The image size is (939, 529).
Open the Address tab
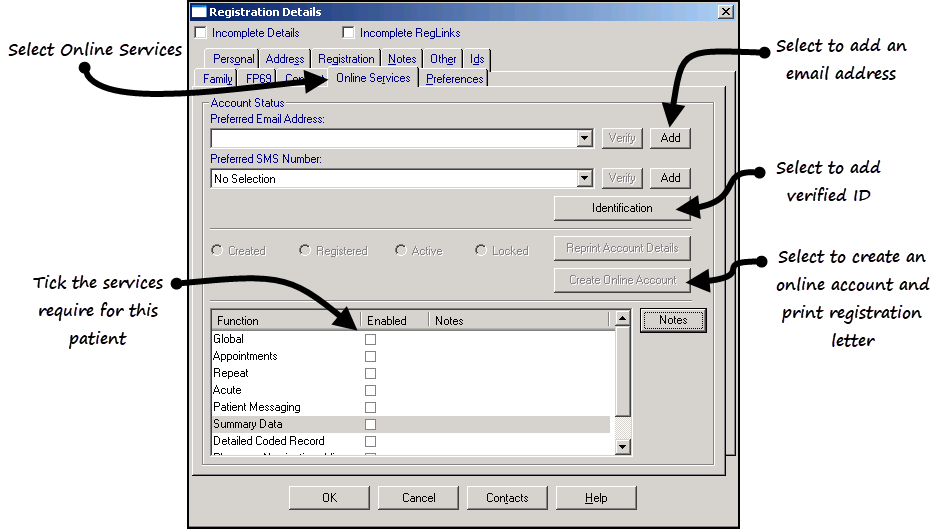tap(284, 59)
